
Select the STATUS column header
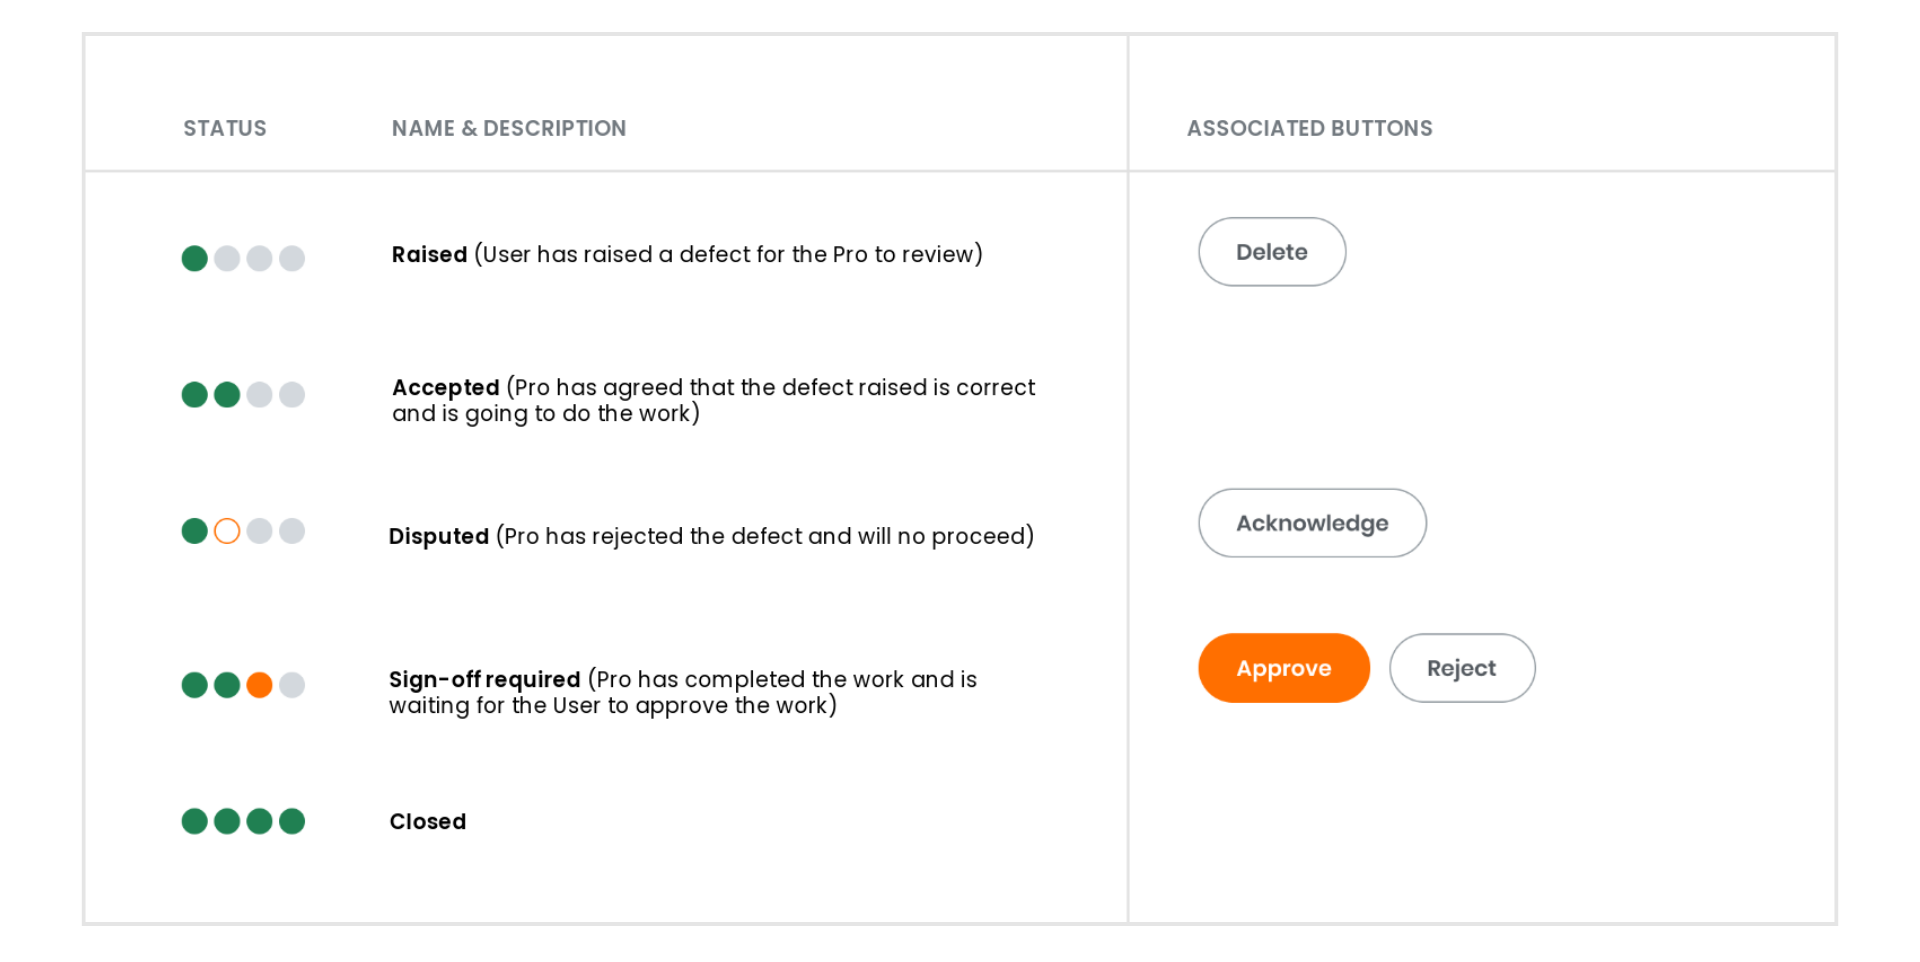[225, 128]
